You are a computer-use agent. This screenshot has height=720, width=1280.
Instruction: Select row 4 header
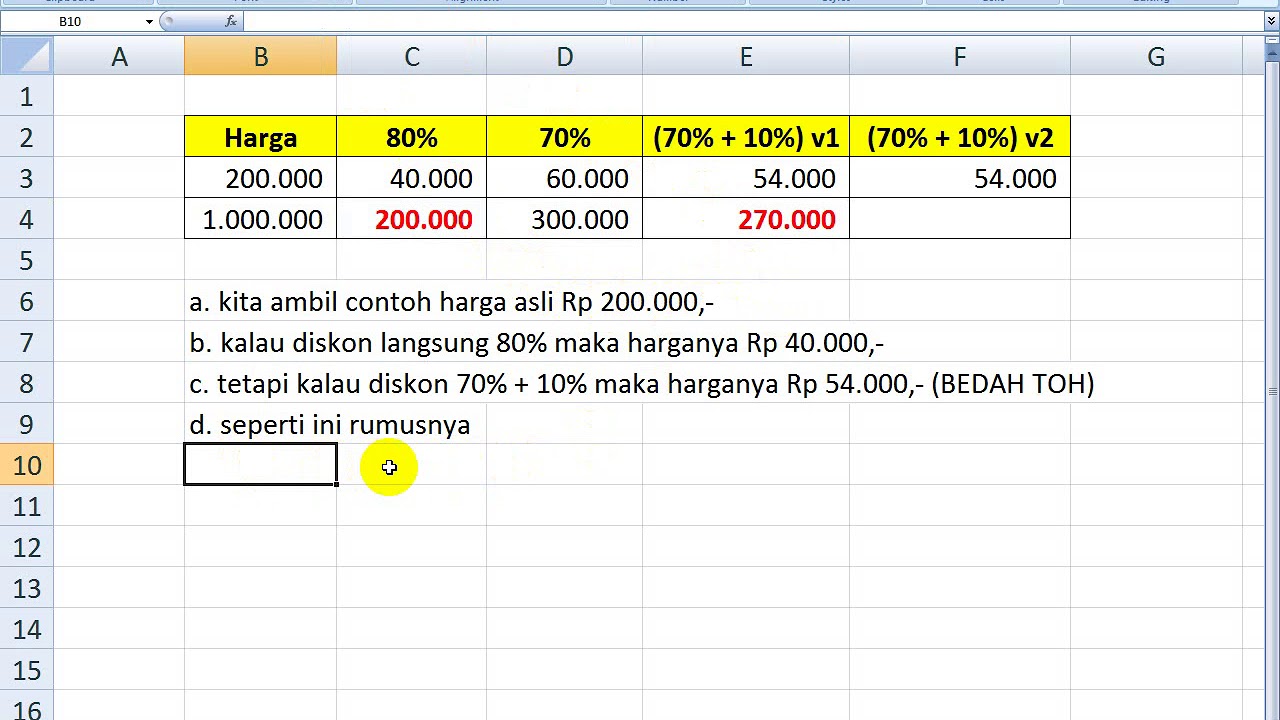pyautogui.click(x=26, y=219)
